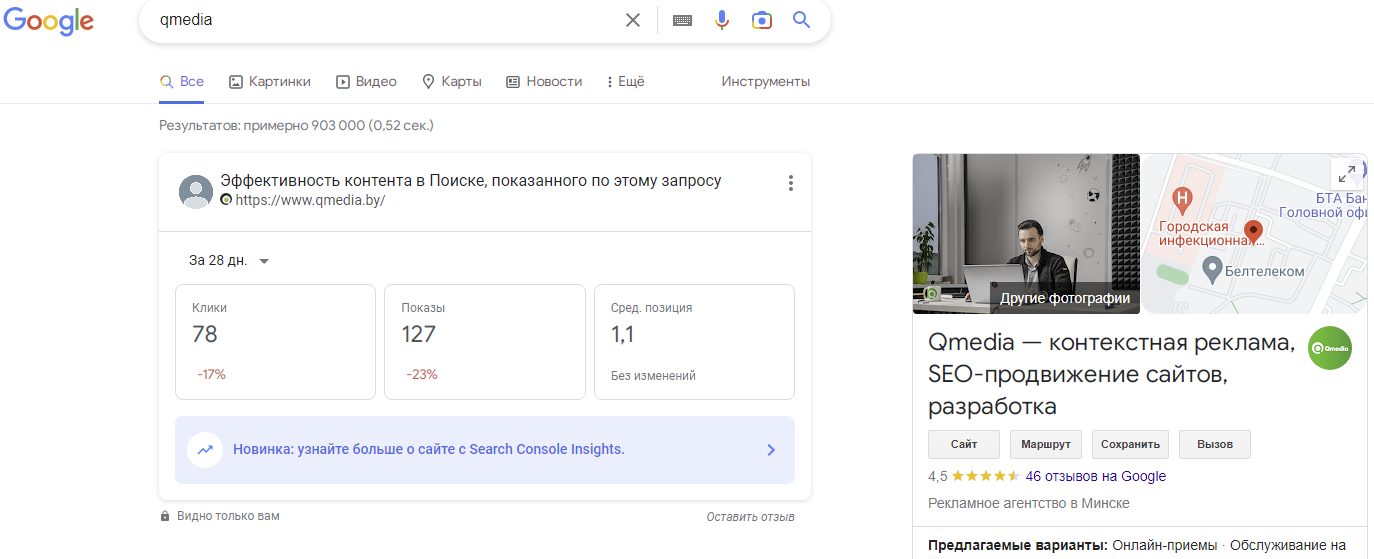Click the Результатов: примерно 903 000 text
This screenshot has height=559, width=1374.
296,126
